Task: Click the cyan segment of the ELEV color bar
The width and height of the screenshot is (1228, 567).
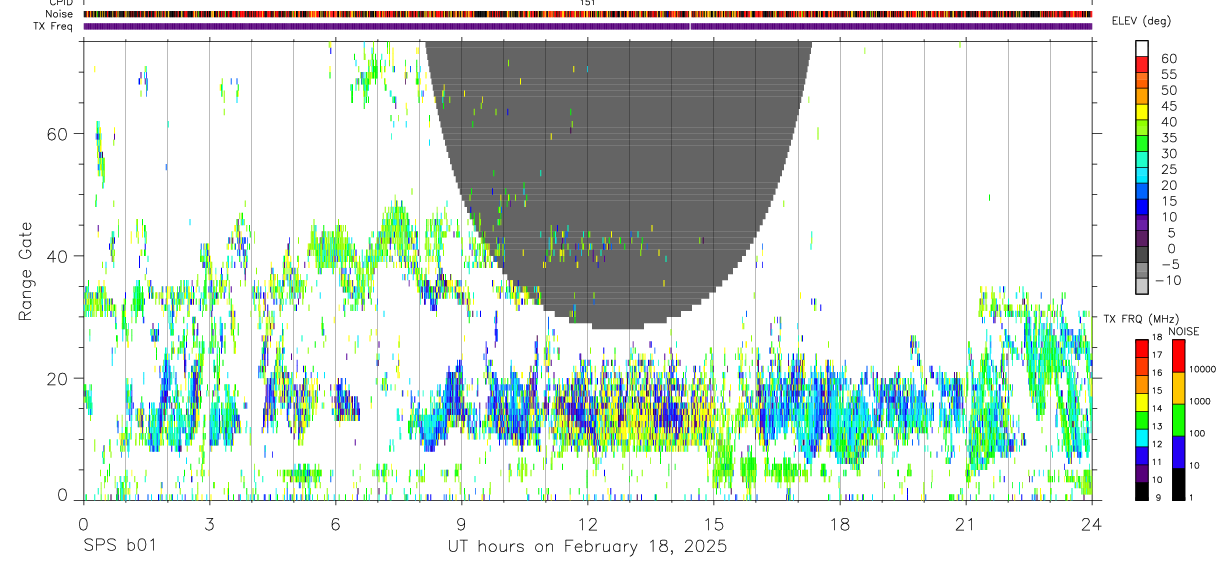Action: [x=1141, y=176]
